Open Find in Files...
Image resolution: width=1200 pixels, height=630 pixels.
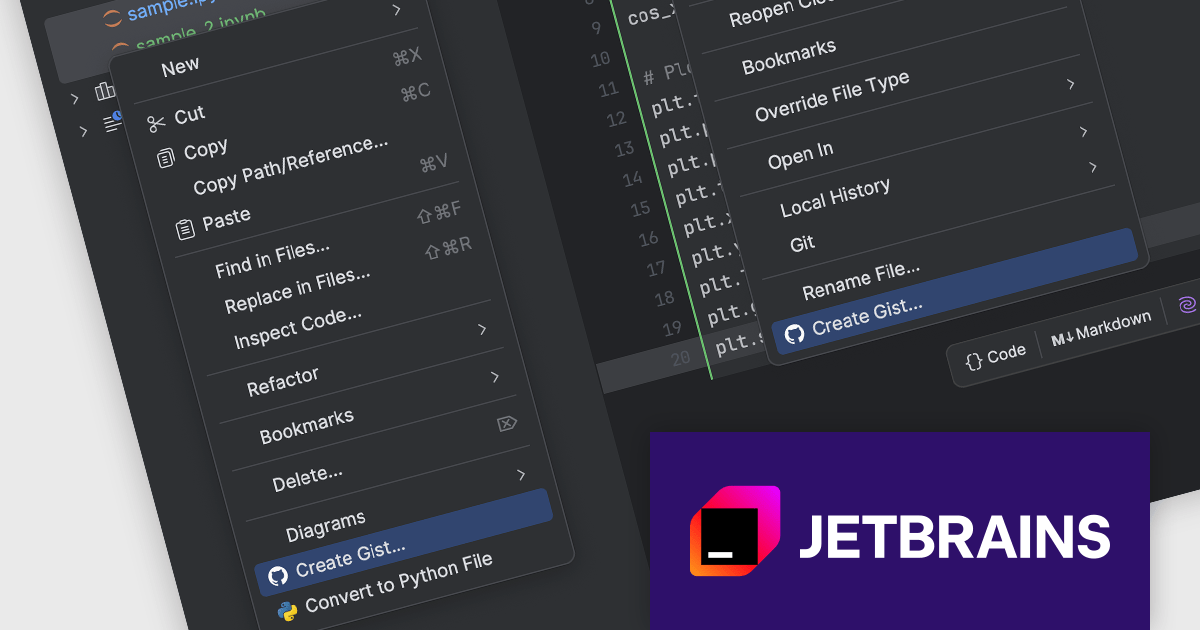pos(273,257)
